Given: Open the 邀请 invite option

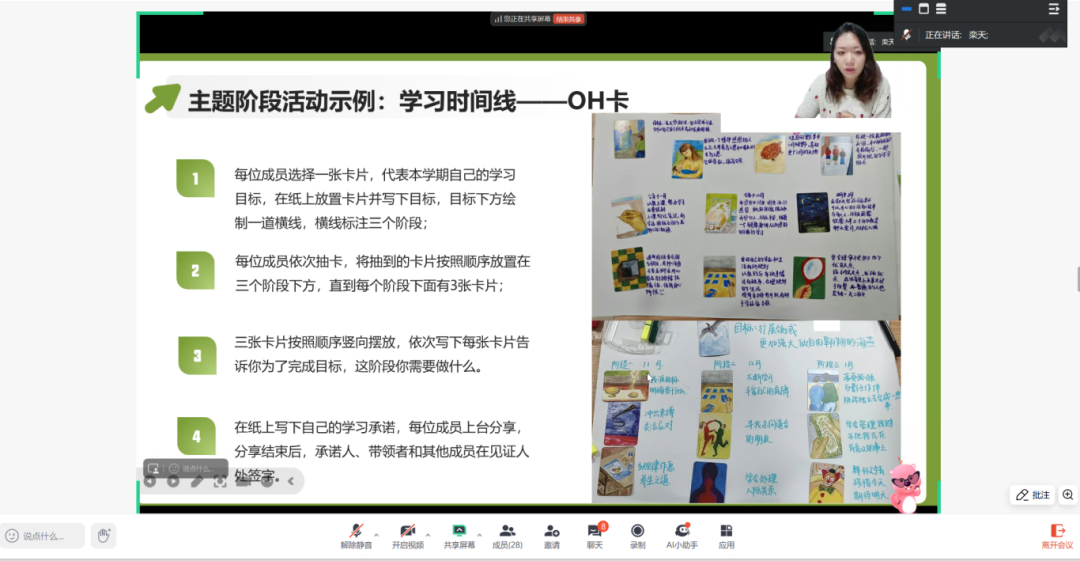Looking at the screenshot, I should coord(552,531).
